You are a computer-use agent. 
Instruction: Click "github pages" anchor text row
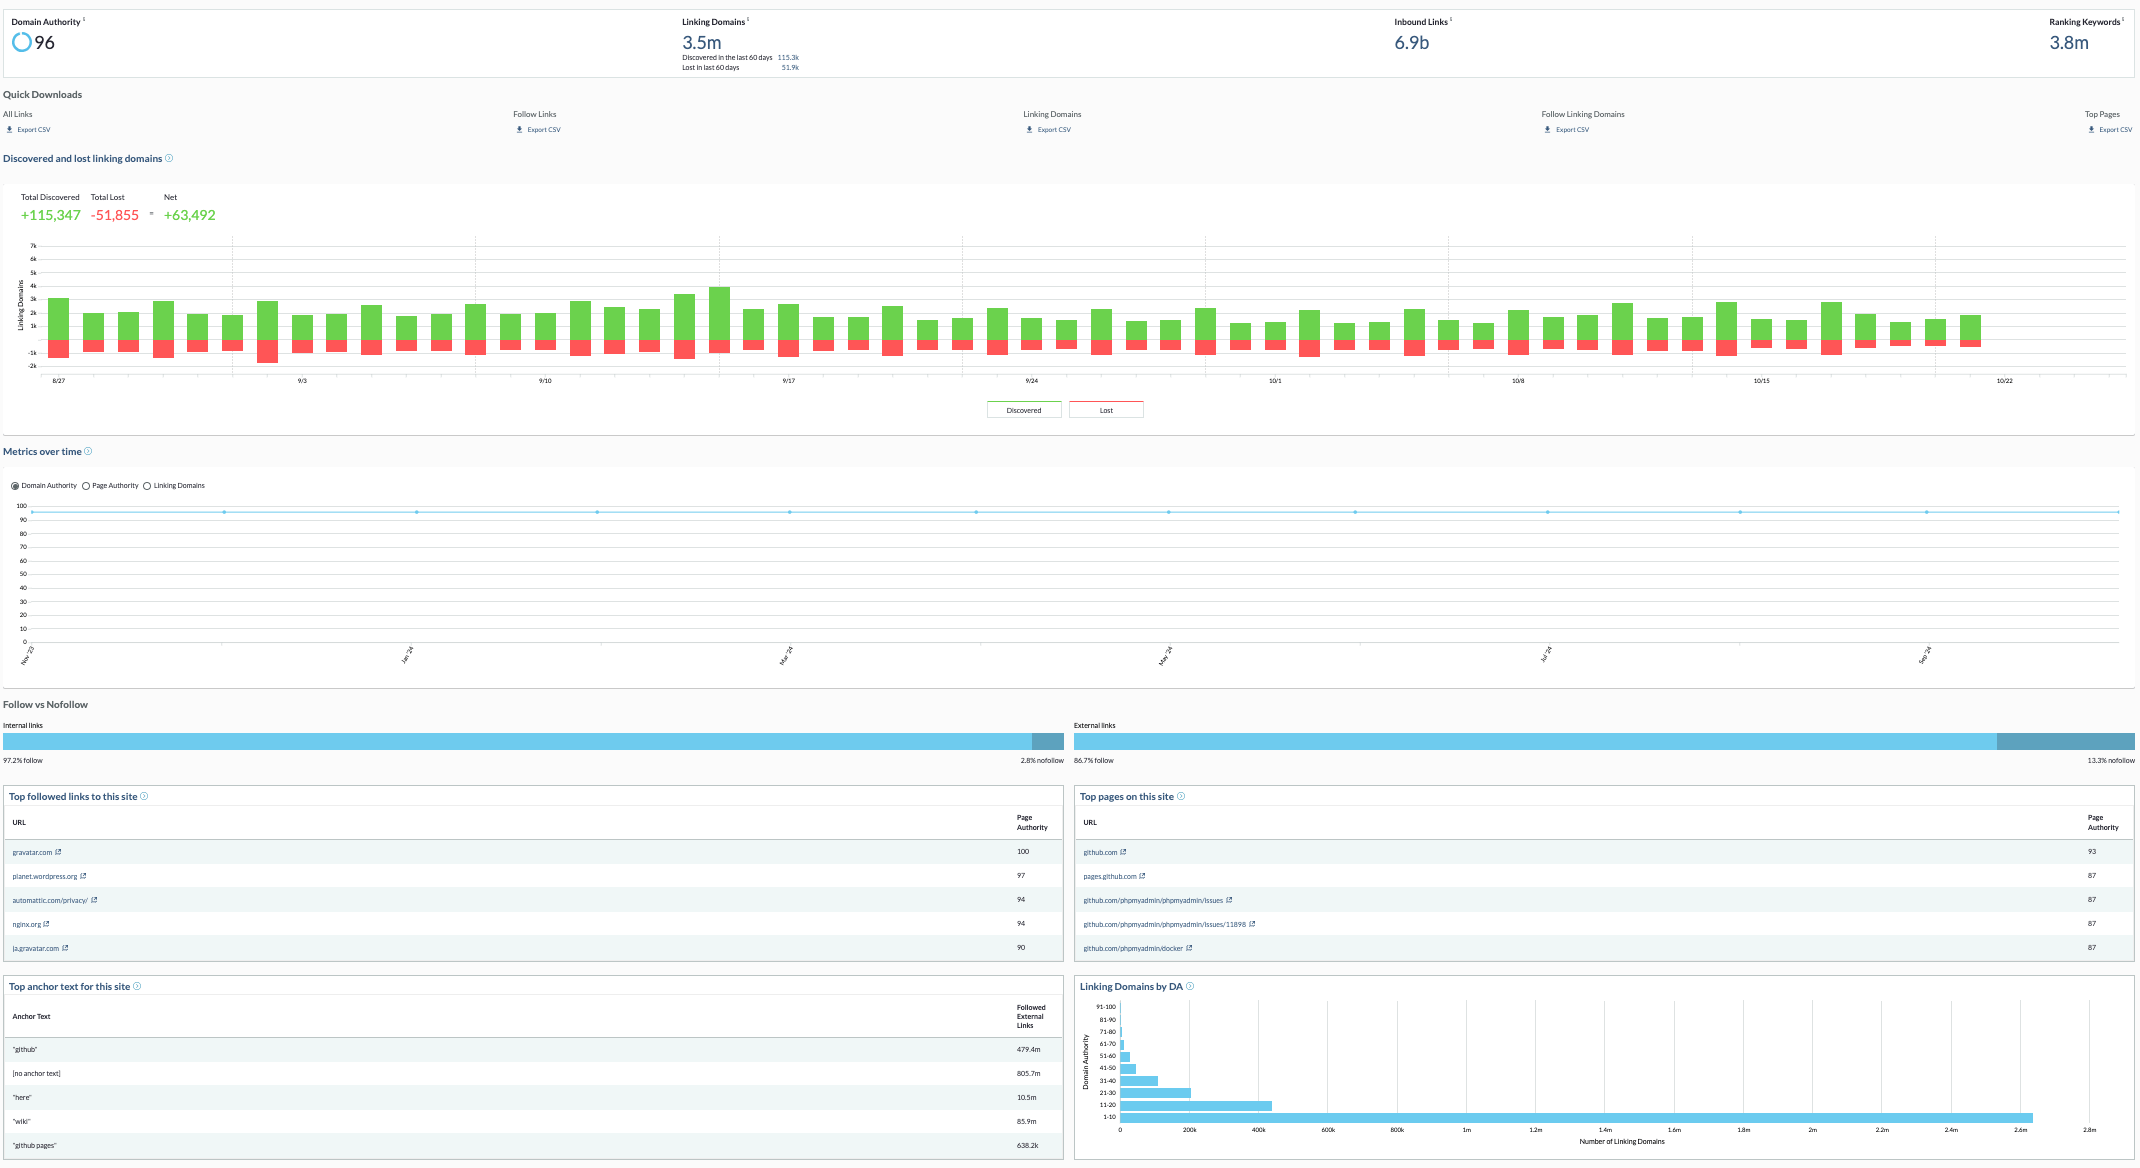pyautogui.click(x=533, y=1146)
